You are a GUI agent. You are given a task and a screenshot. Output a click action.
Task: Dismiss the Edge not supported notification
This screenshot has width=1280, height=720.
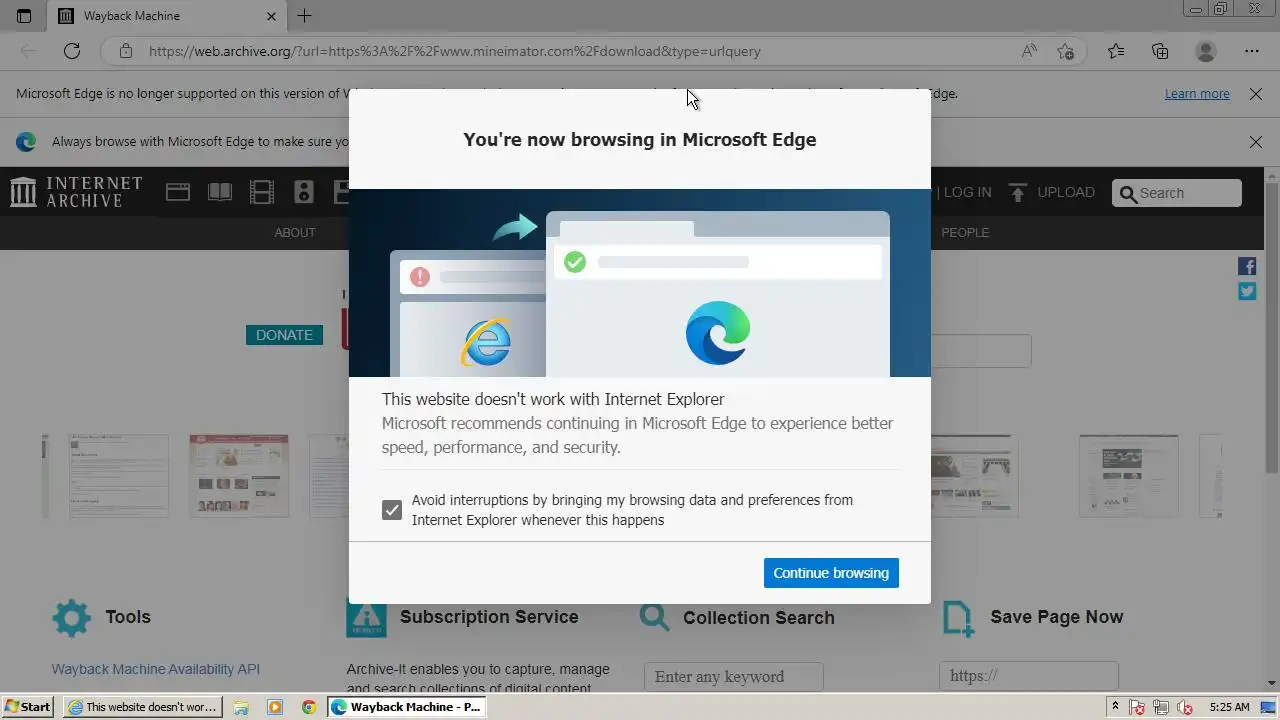(1256, 94)
